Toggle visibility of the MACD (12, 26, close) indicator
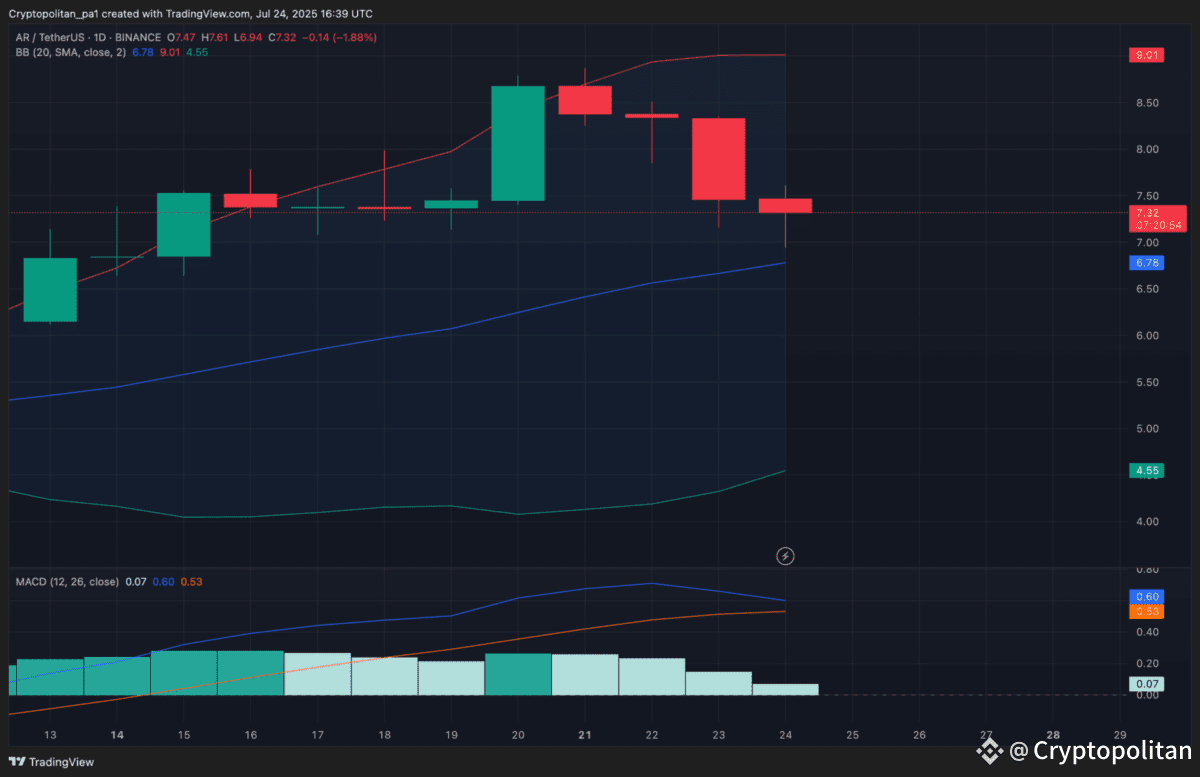This screenshot has width=1200, height=777. (68, 581)
